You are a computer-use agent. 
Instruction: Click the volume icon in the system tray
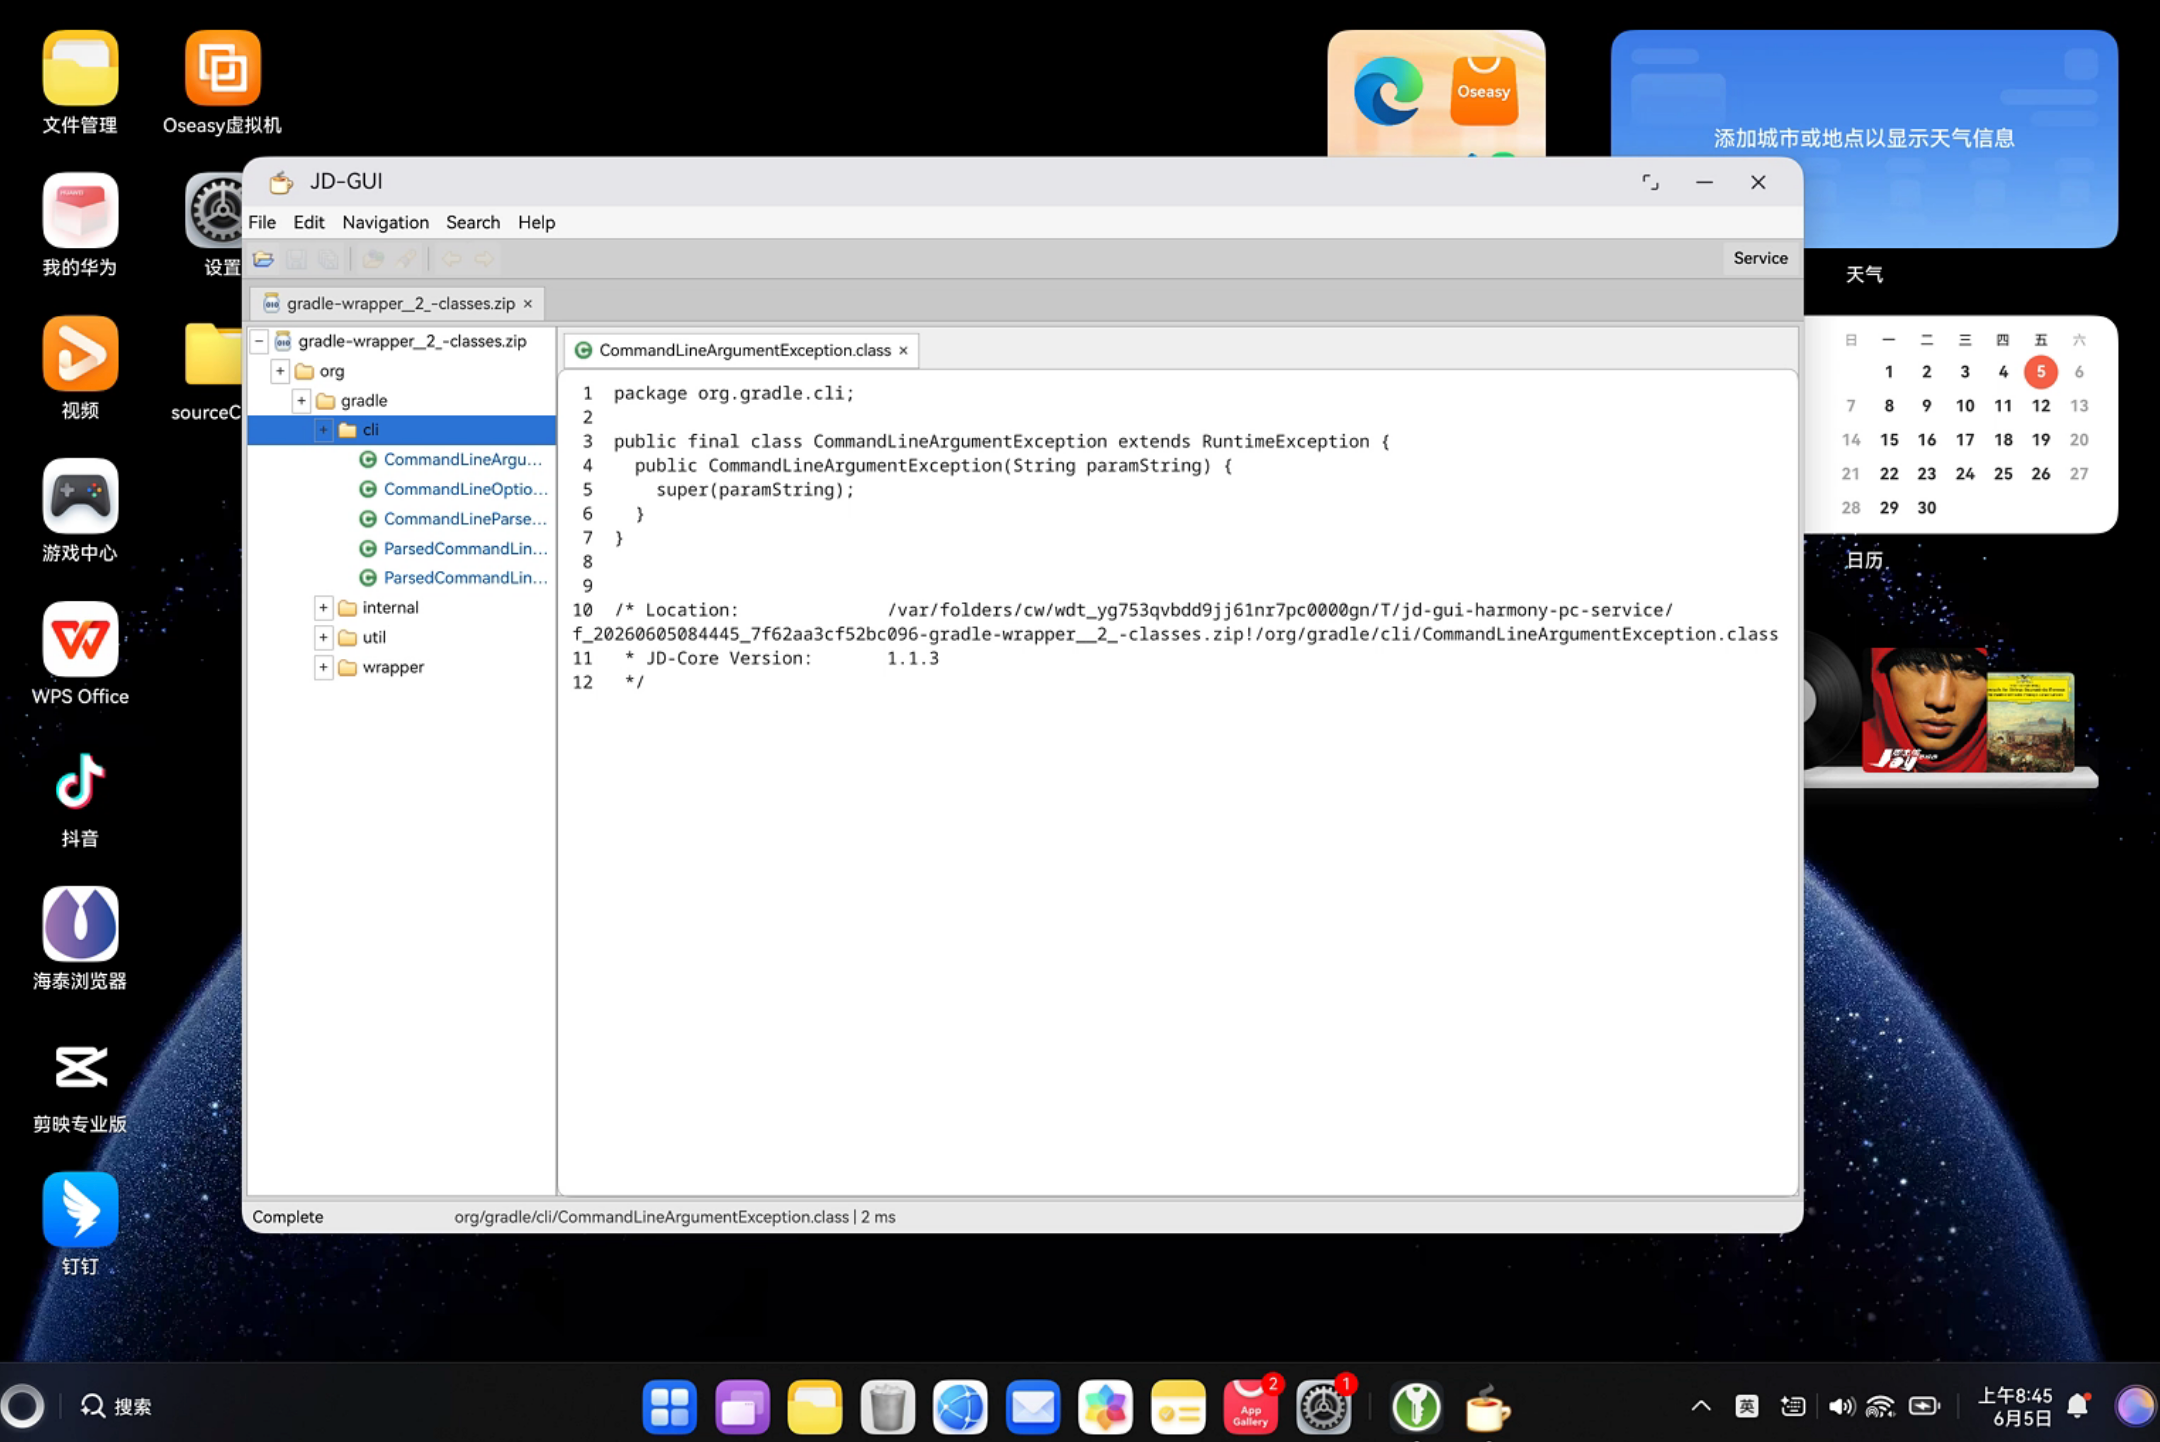tap(1840, 1407)
